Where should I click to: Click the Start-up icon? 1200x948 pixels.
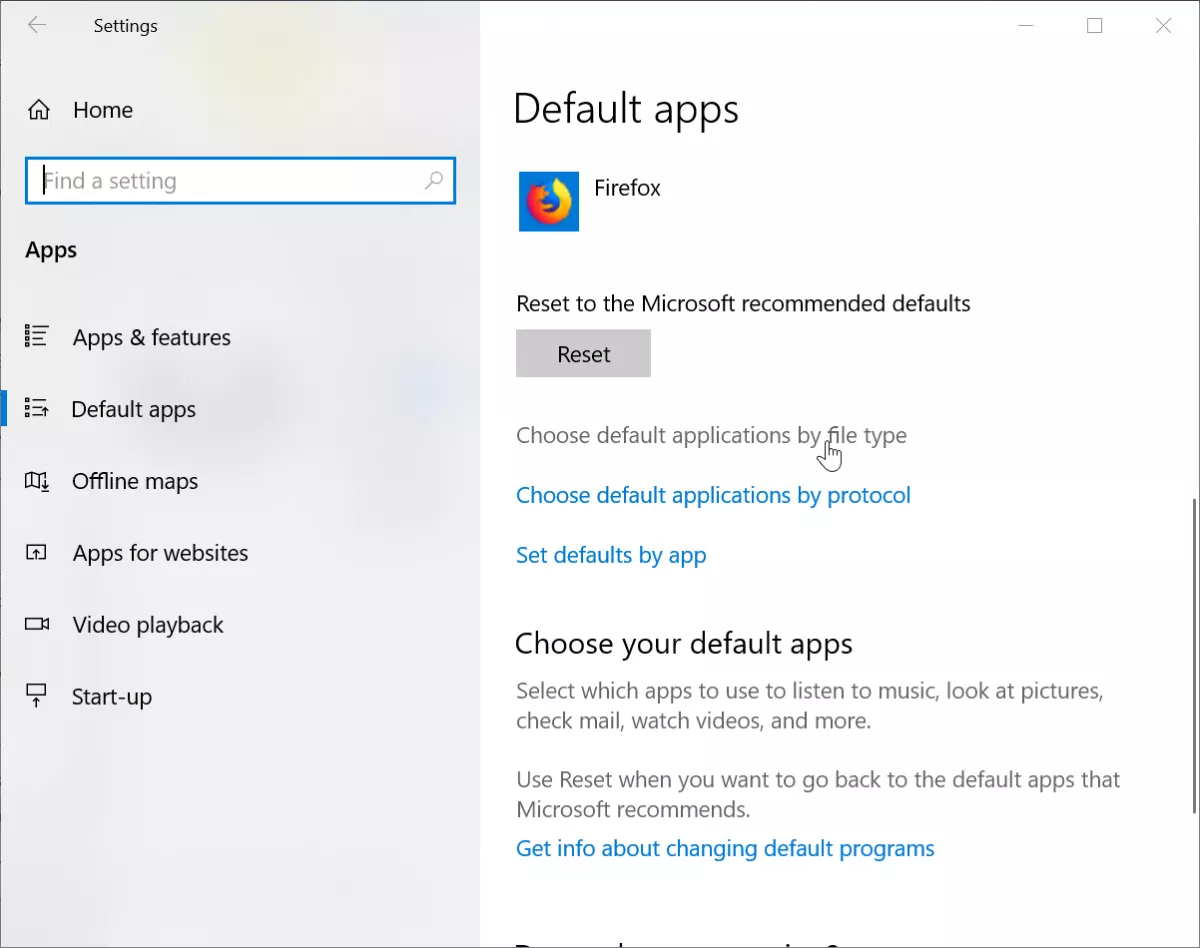pyautogui.click(x=37, y=697)
